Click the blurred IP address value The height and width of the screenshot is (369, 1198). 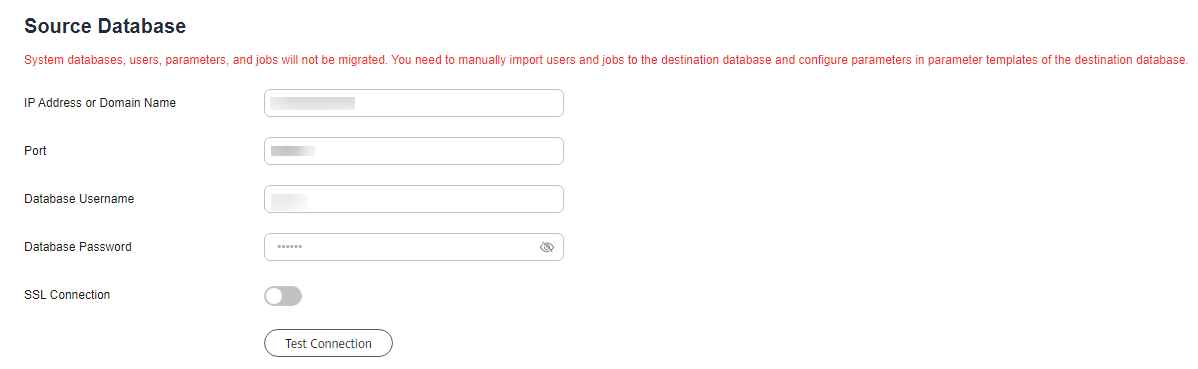(x=312, y=103)
